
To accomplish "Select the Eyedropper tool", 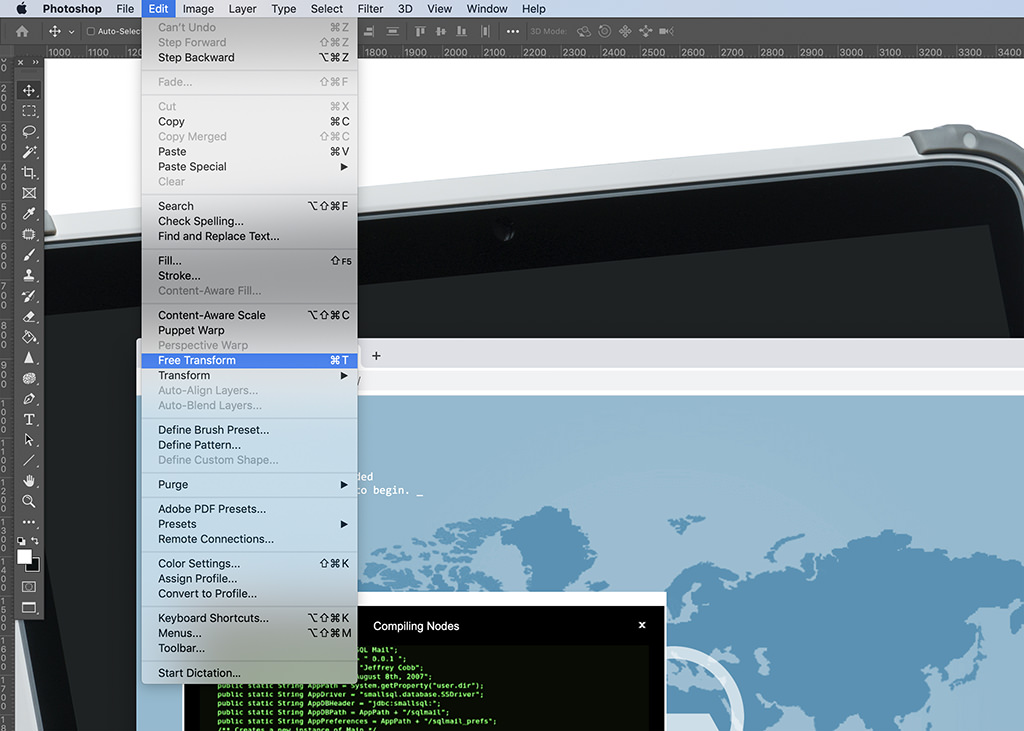I will [x=29, y=214].
